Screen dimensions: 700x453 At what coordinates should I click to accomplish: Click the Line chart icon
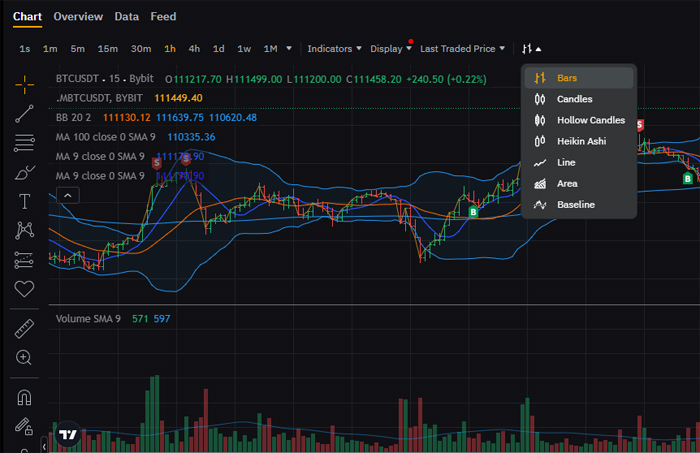[x=540, y=162]
